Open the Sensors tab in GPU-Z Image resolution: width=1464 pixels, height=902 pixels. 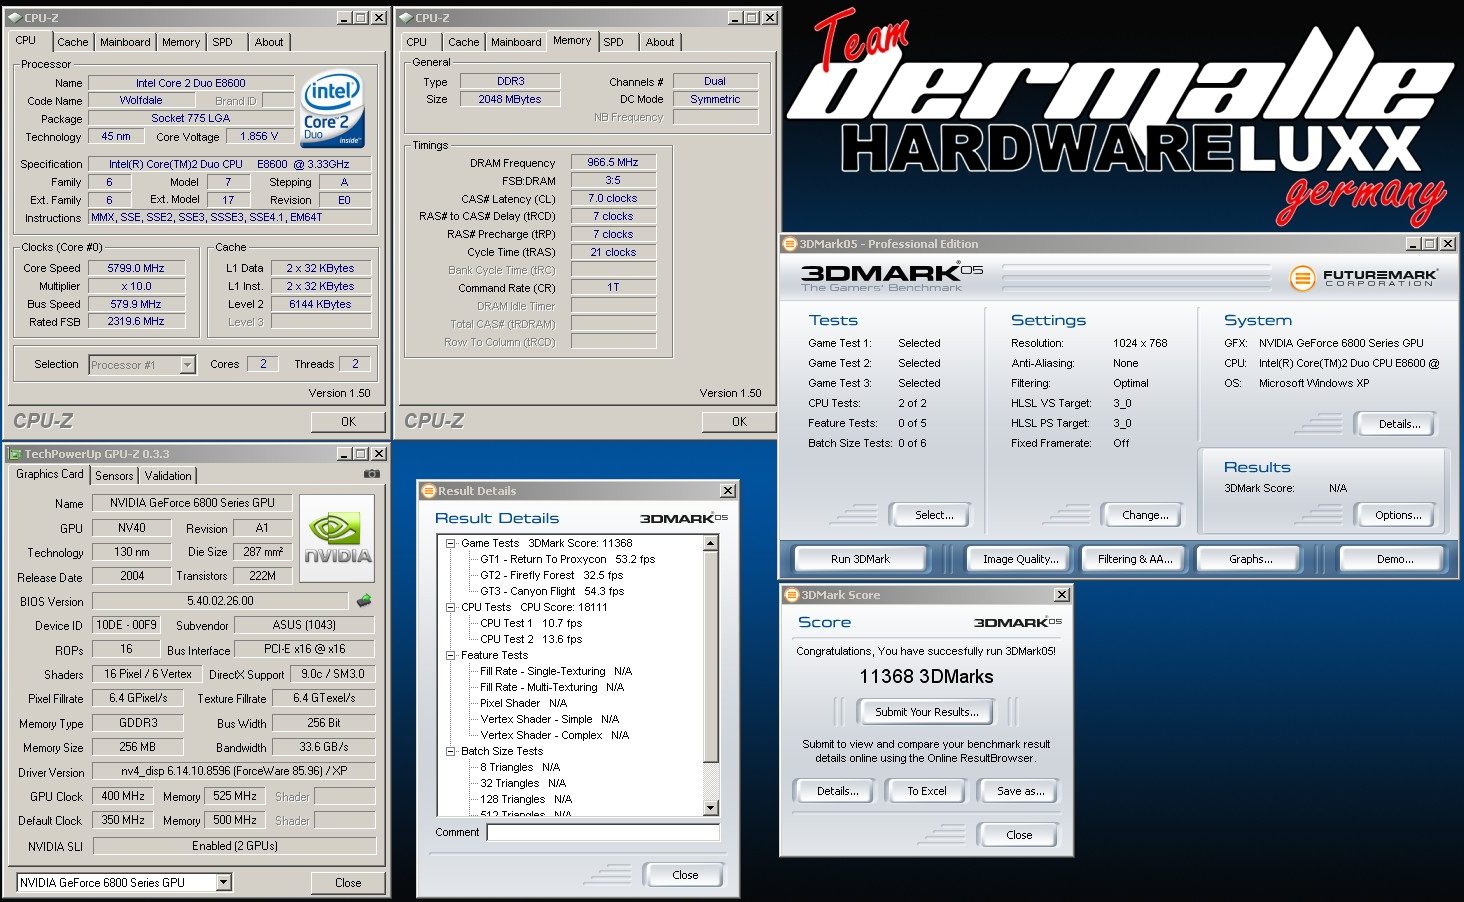pos(114,476)
